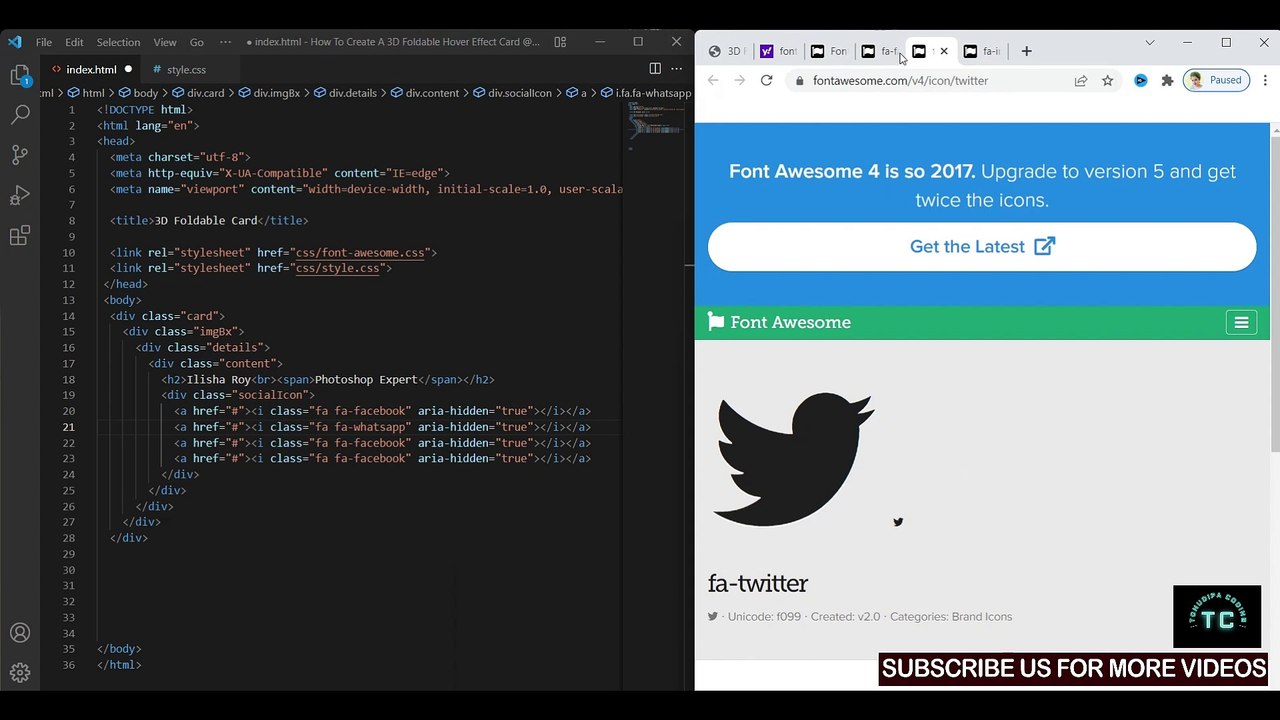Click the 'Categories: Brand Icons' text
This screenshot has width=1280, height=720.
tap(951, 617)
